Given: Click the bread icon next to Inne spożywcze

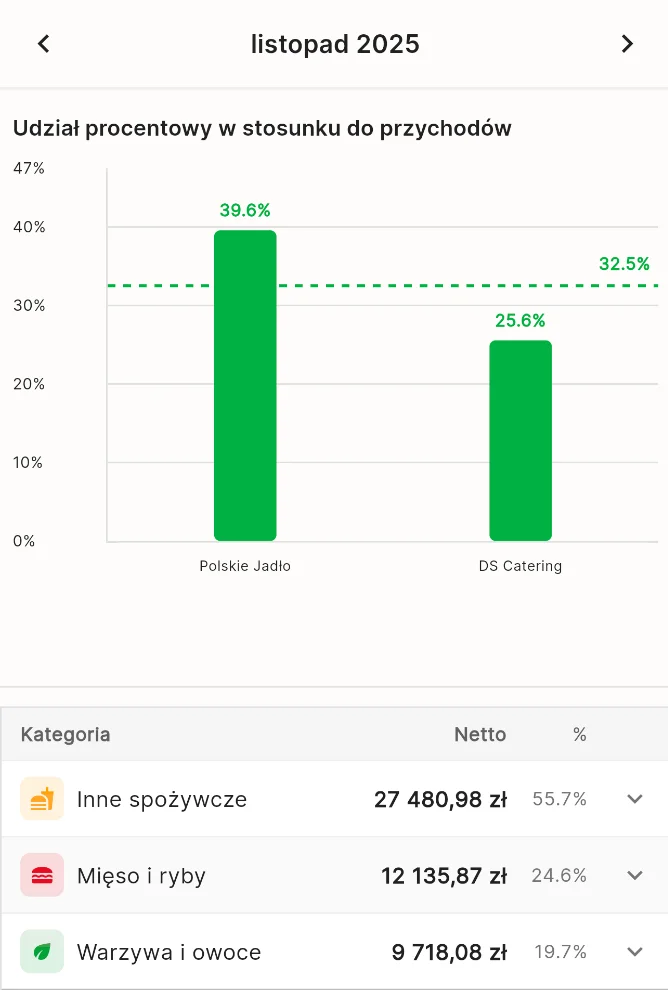Looking at the screenshot, I should click(x=41, y=799).
